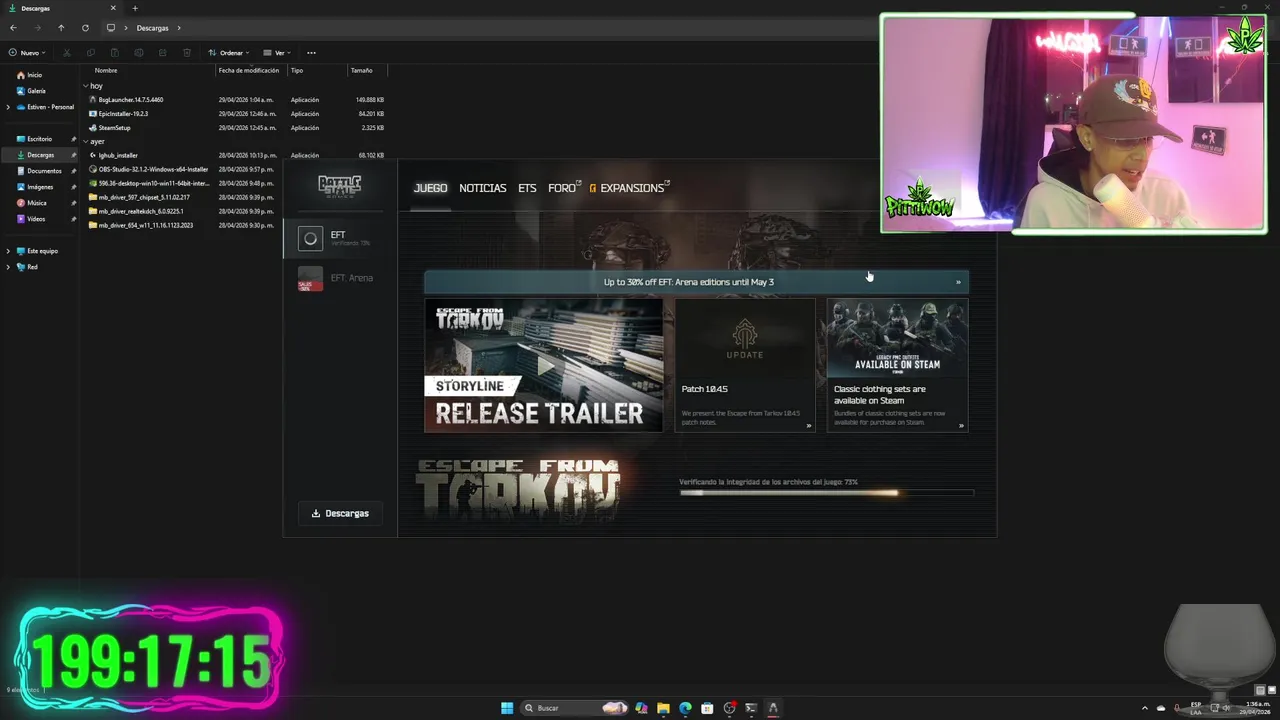Open the Patch 1.0.4.5 news card
The height and width of the screenshot is (720, 1280).
pyautogui.click(x=745, y=365)
